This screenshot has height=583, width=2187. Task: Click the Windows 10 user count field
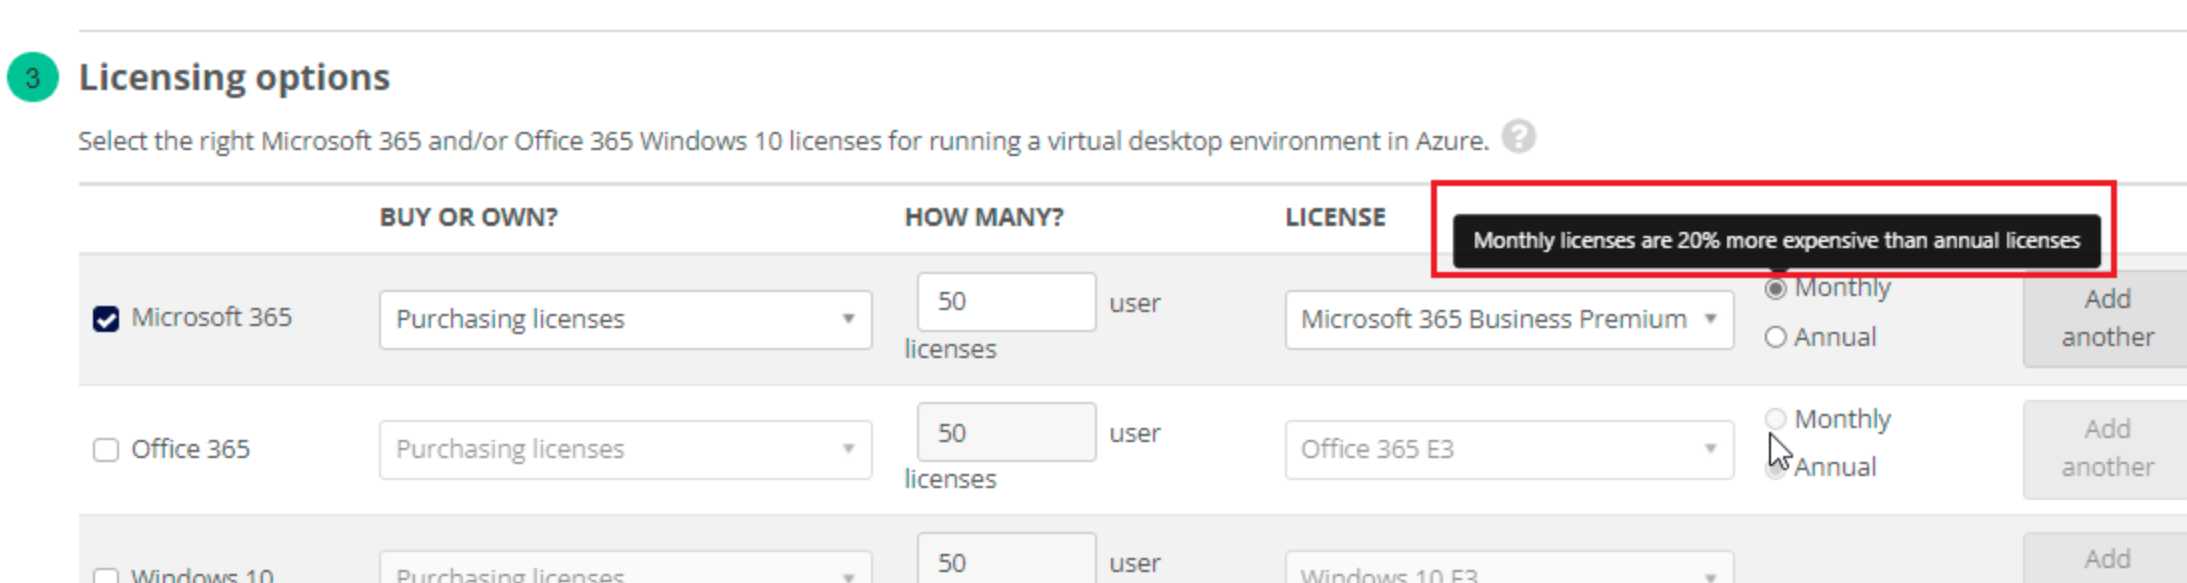[1005, 561]
